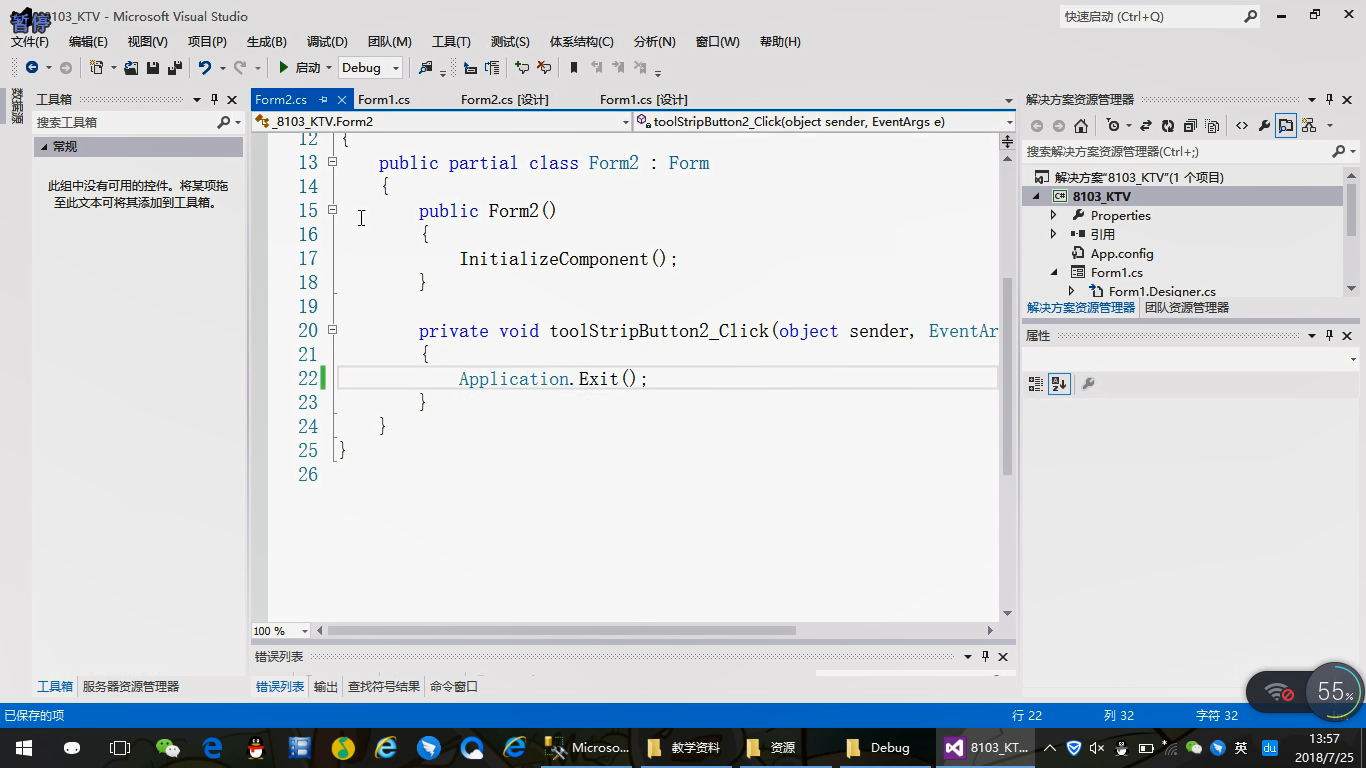Switch to the Form1.cs [设计] tab
This screenshot has width=1366, height=768.
coord(643,99)
